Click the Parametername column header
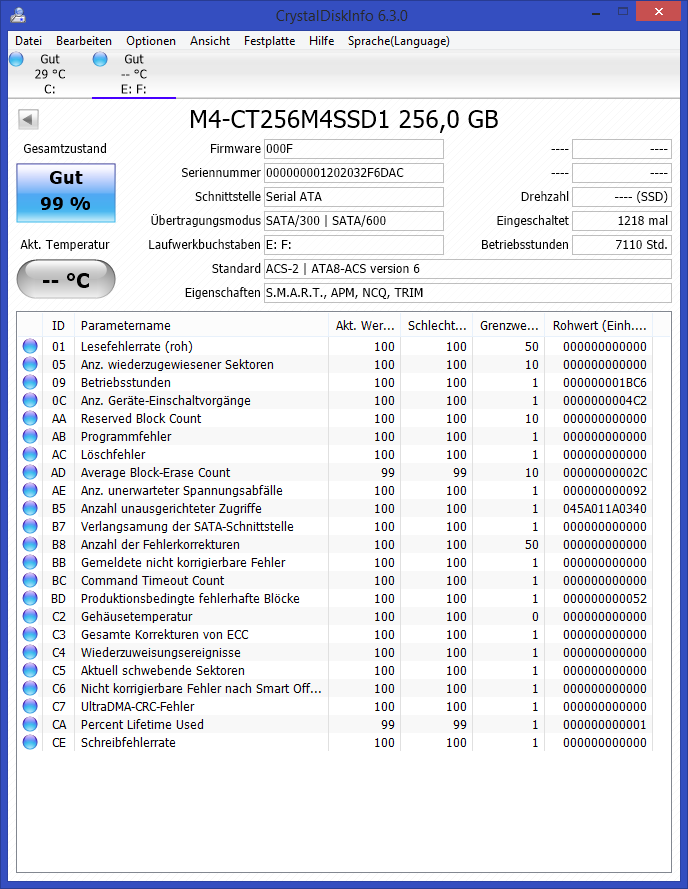The image size is (688, 889). [201, 325]
